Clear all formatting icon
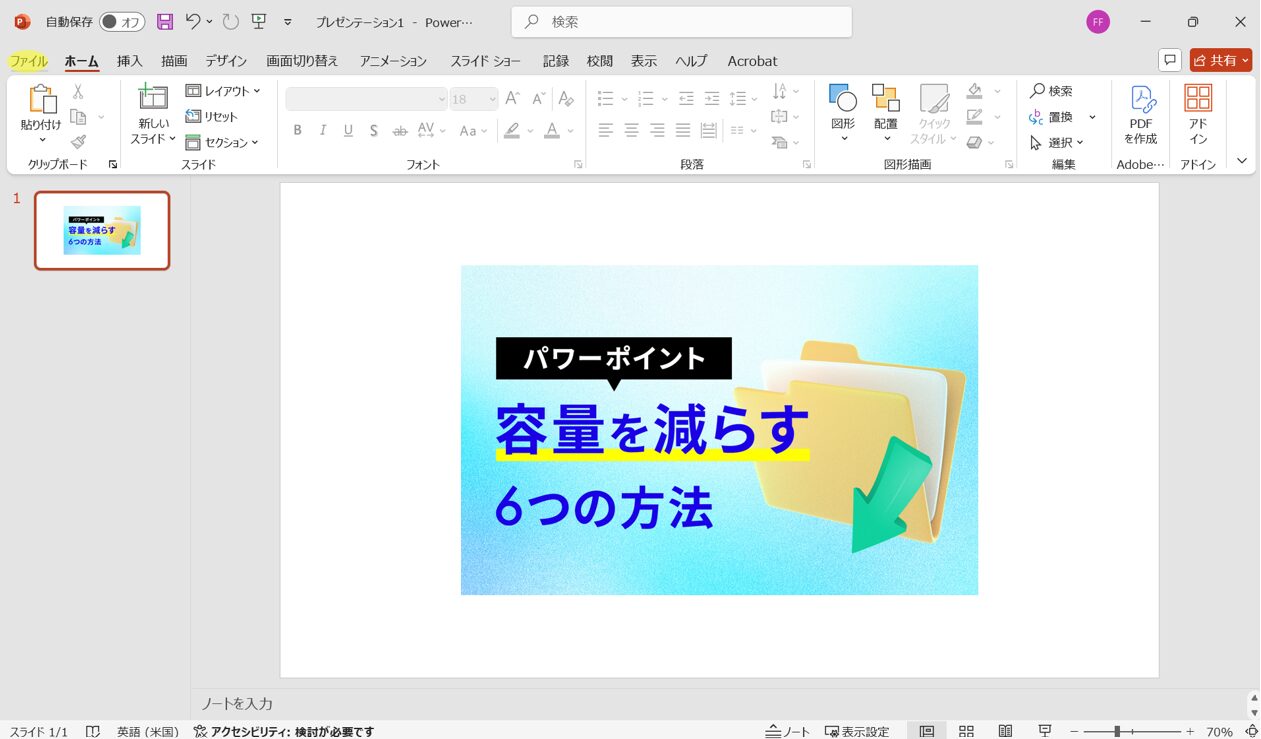This screenshot has height=739, width=1261. pos(566,98)
